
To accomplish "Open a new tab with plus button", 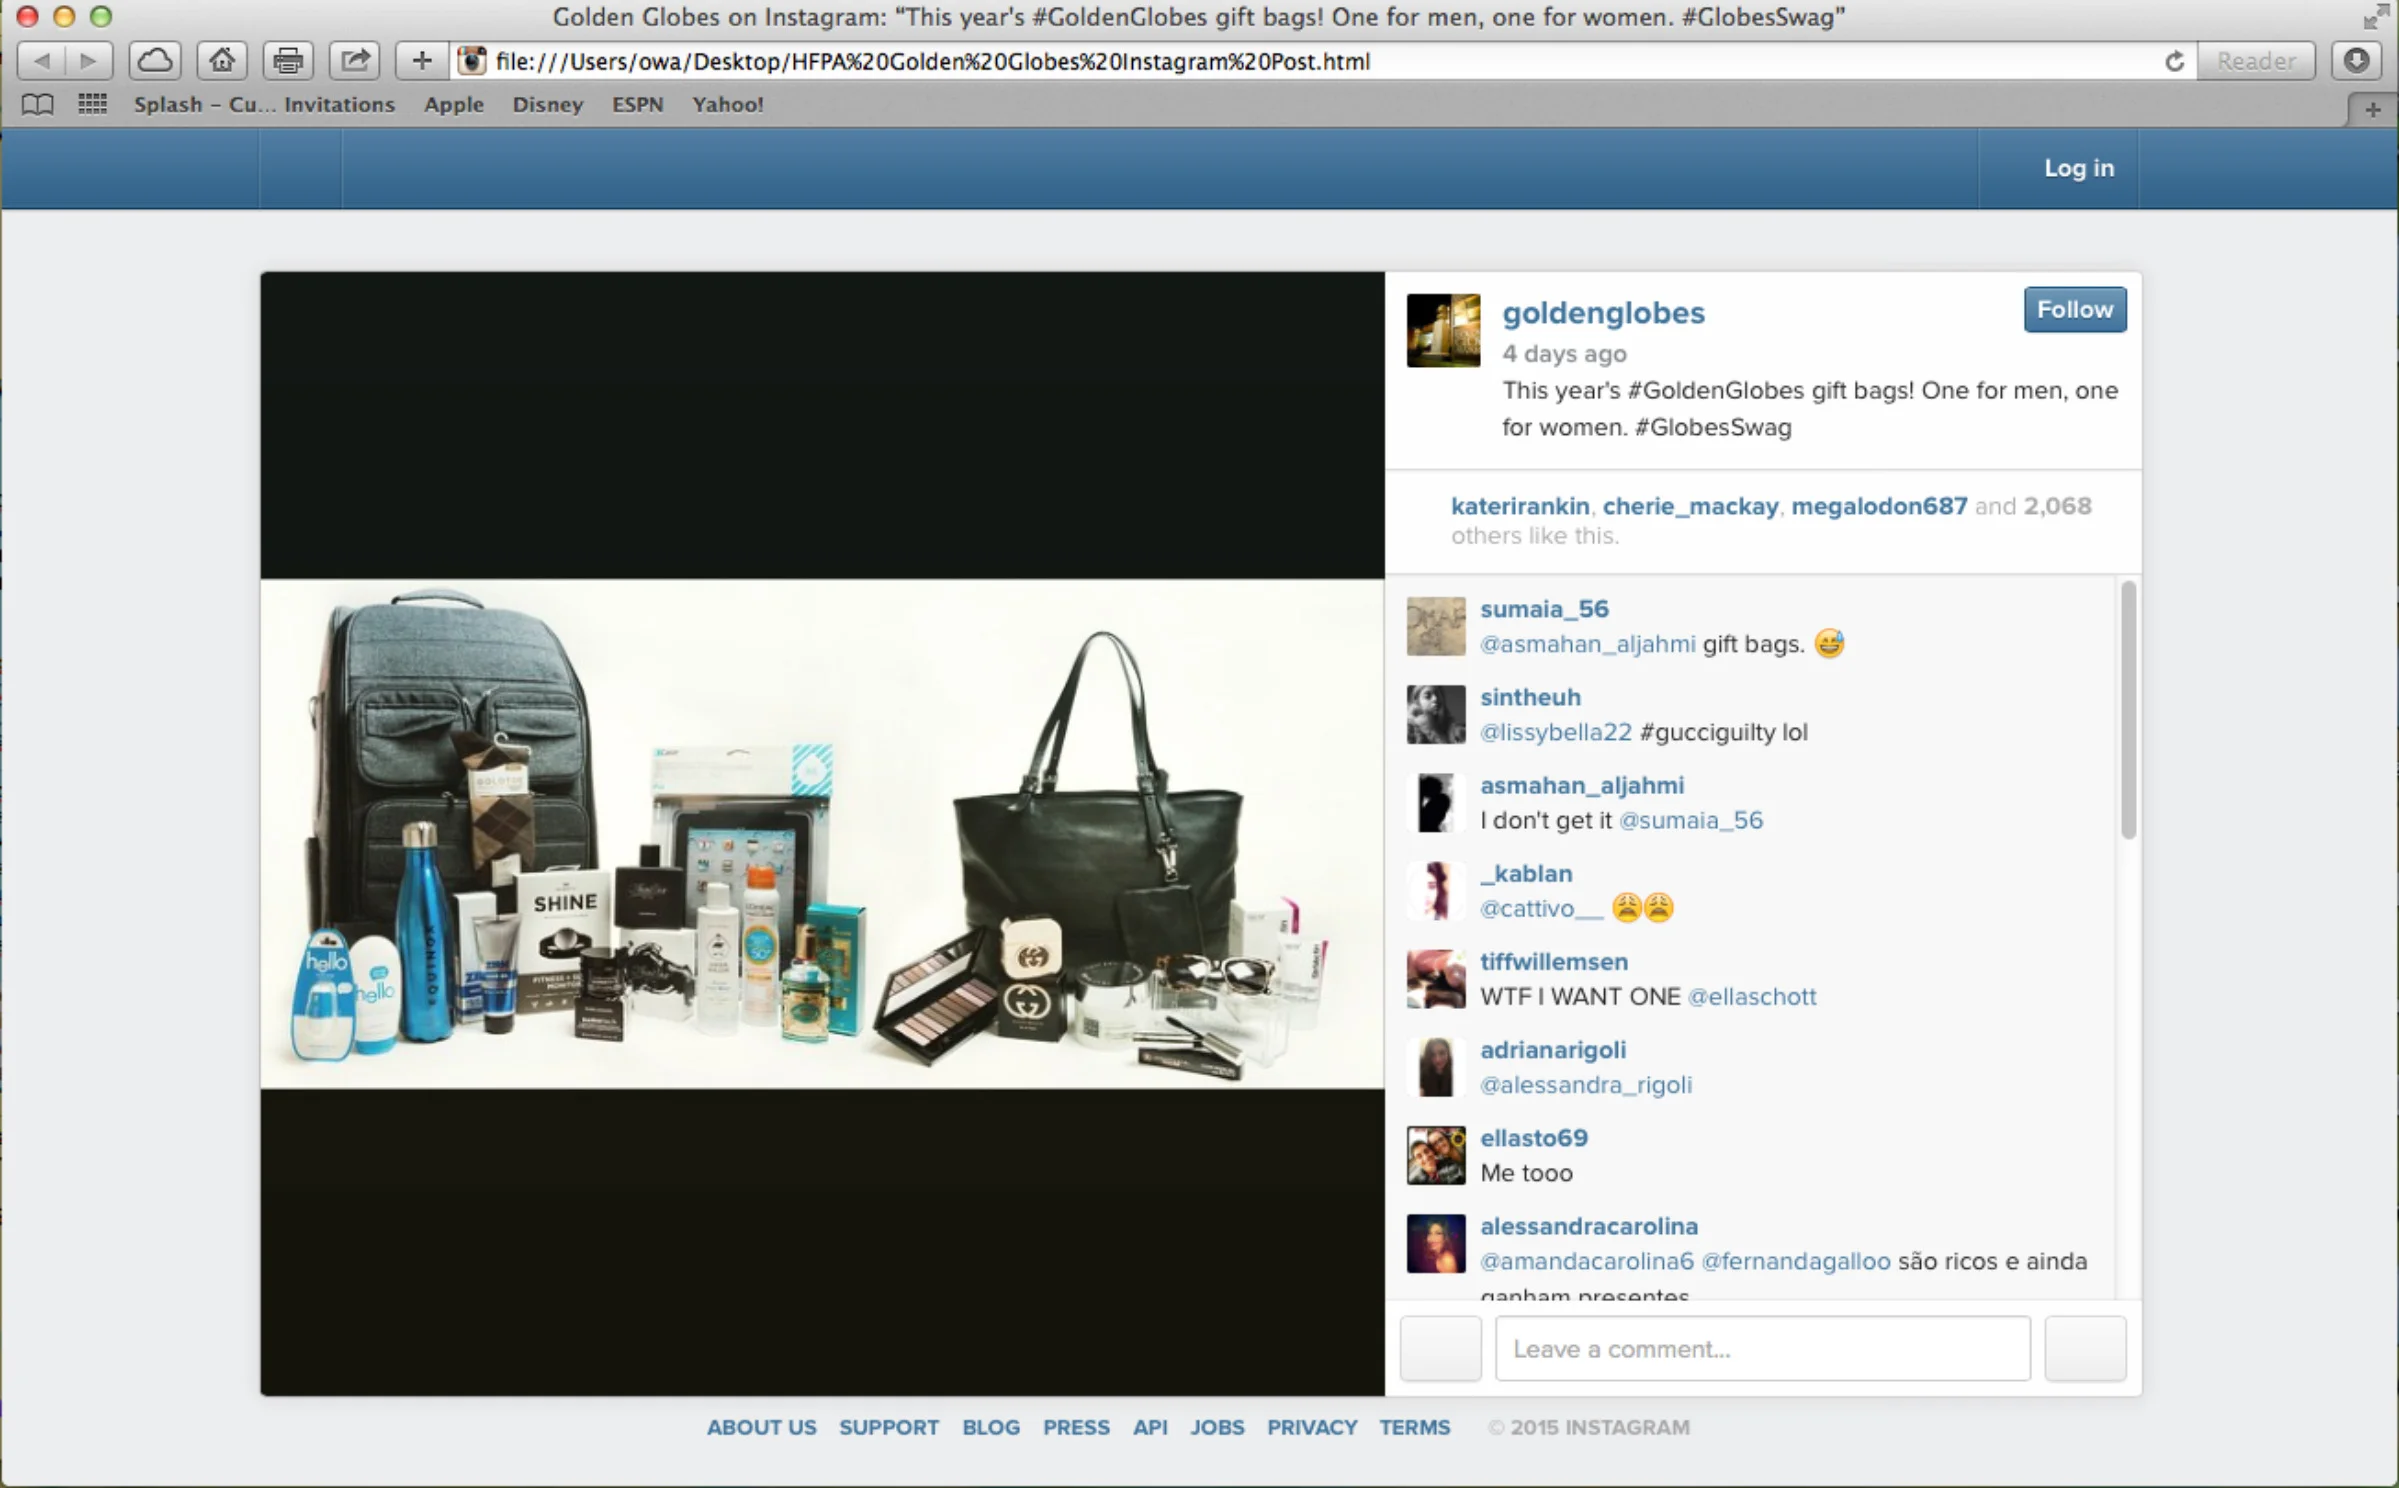I will coord(2372,109).
